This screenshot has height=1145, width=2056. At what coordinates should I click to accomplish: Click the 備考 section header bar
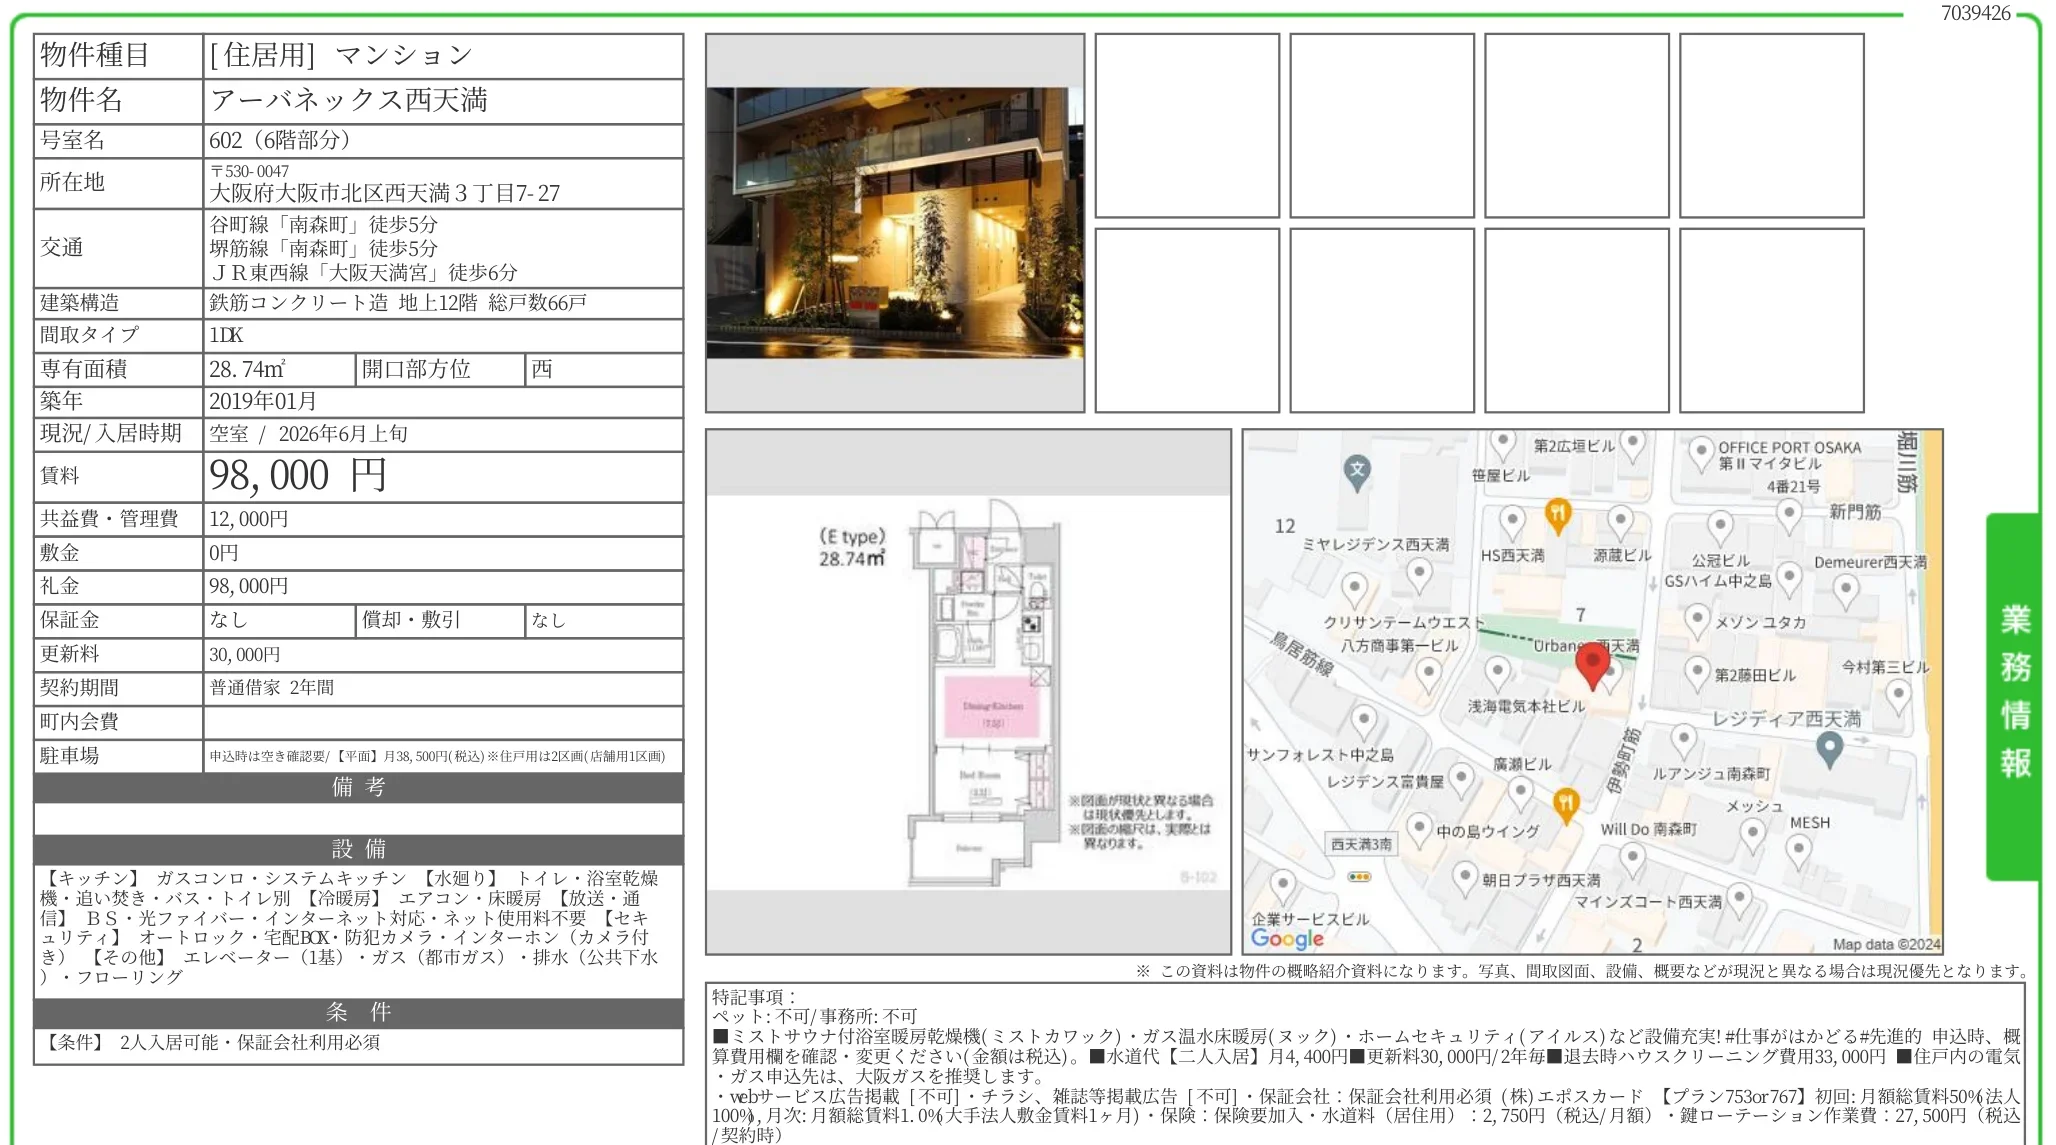coord(358,787)
